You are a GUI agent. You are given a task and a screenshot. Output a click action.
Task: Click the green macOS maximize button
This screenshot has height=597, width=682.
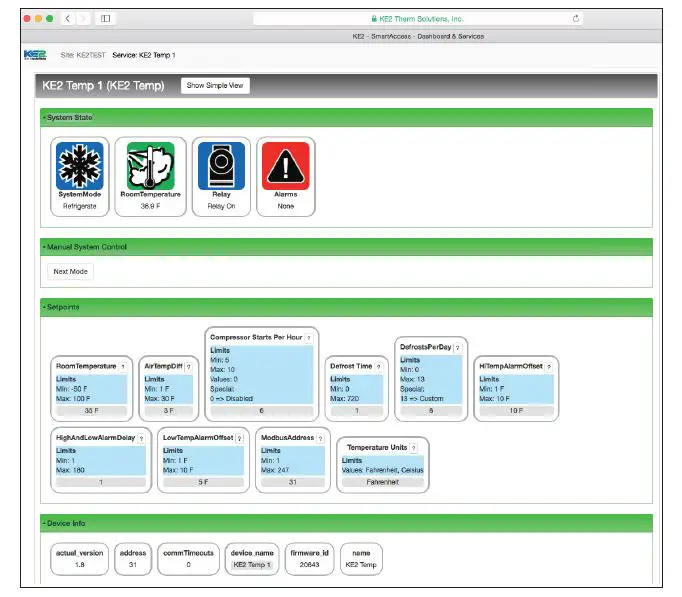(x=50, y=18)
